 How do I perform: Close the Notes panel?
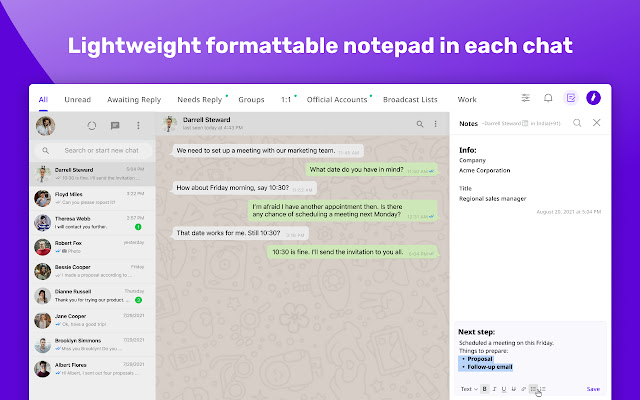[x=596, y=123]
